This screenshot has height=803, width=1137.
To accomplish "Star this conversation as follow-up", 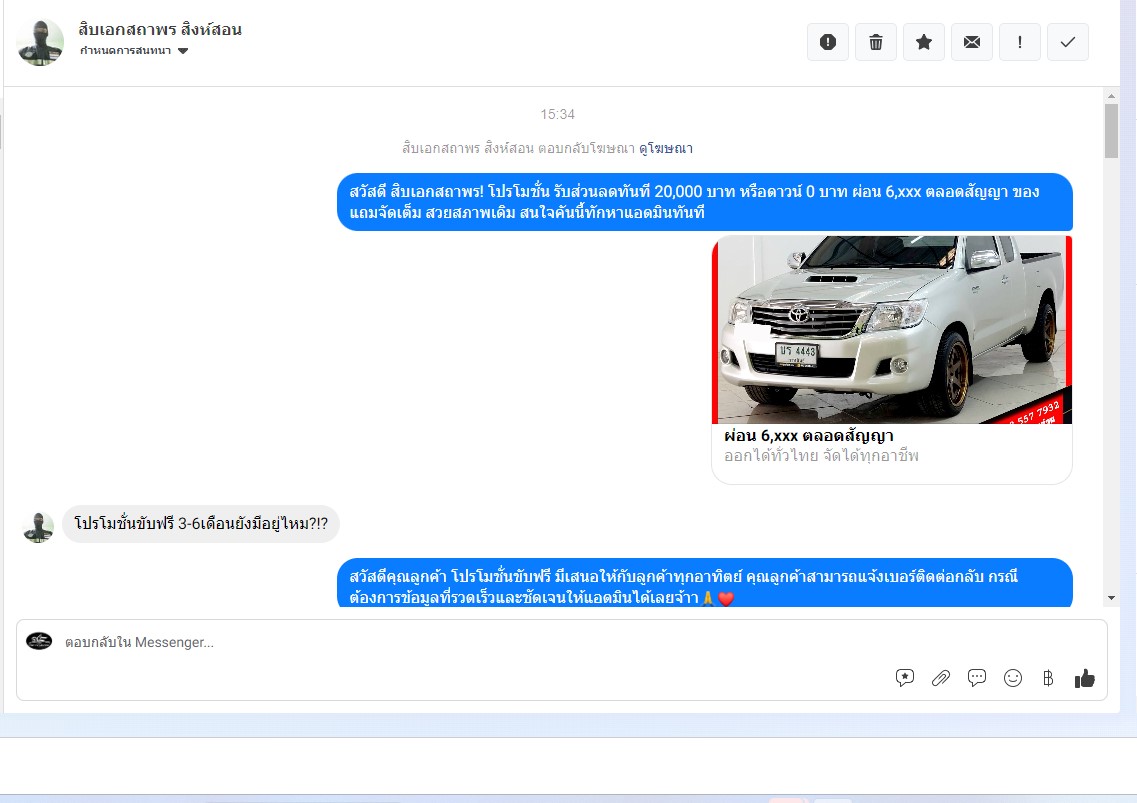I will [923, 42].
